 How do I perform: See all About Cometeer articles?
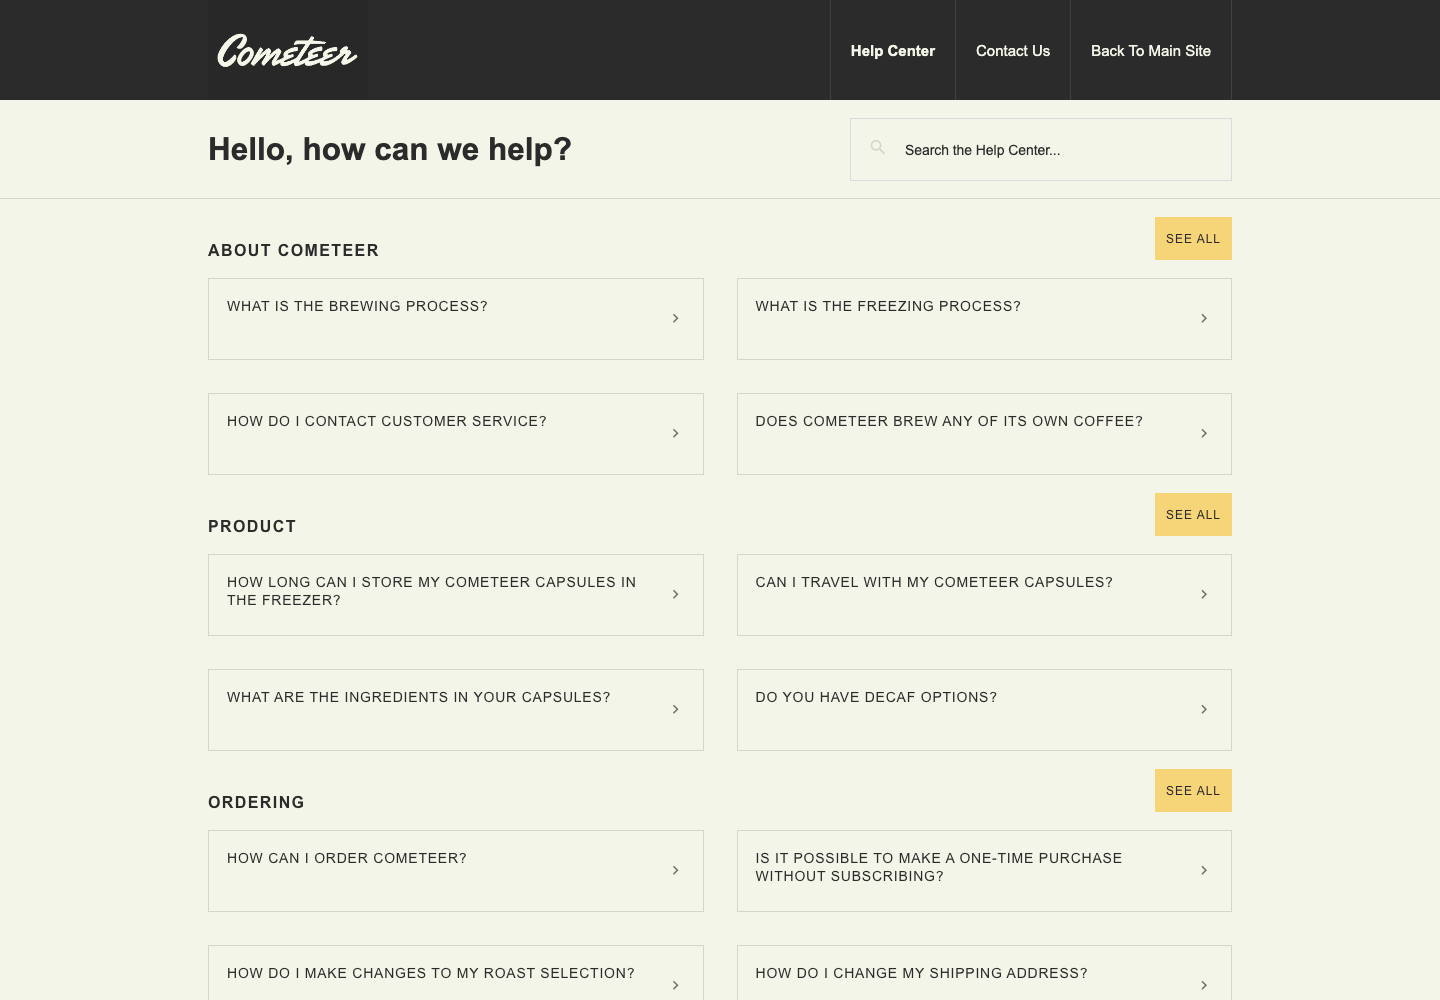pyautogui.click(x=1193, y=239)
